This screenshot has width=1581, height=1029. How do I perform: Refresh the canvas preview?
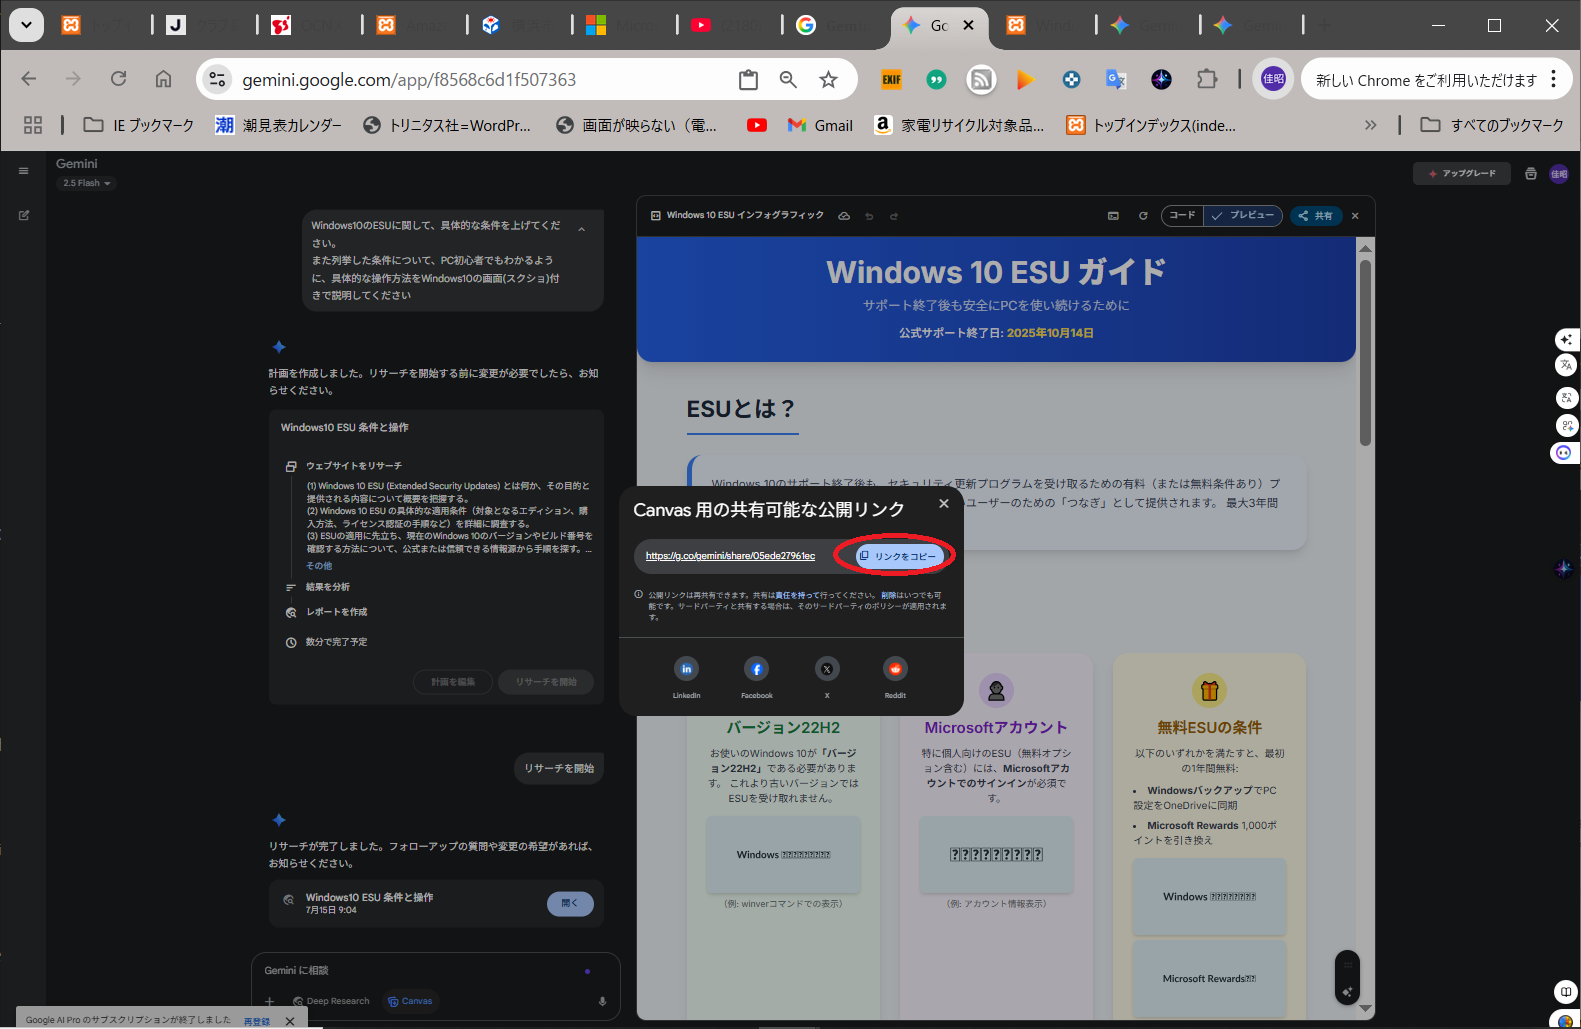pos(1143,216)
